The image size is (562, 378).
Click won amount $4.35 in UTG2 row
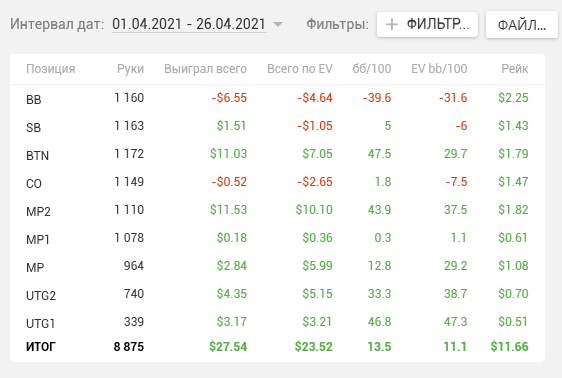pyautogui.click(x=232, y=293)
